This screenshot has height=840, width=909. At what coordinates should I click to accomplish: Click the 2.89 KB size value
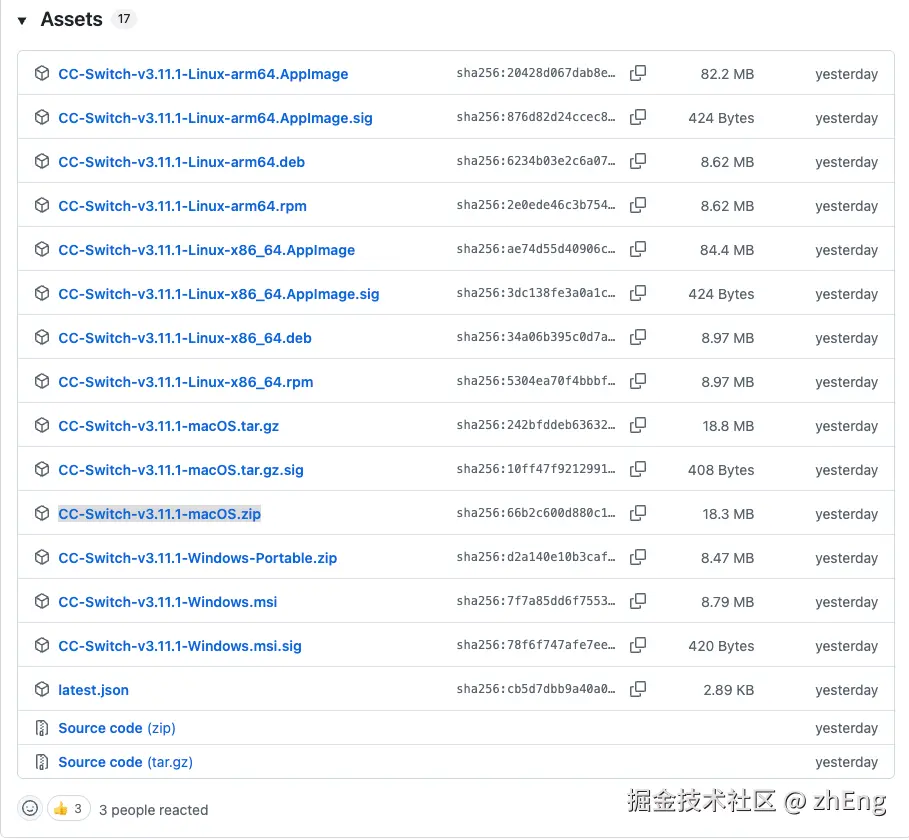click(x=729, y=690)
